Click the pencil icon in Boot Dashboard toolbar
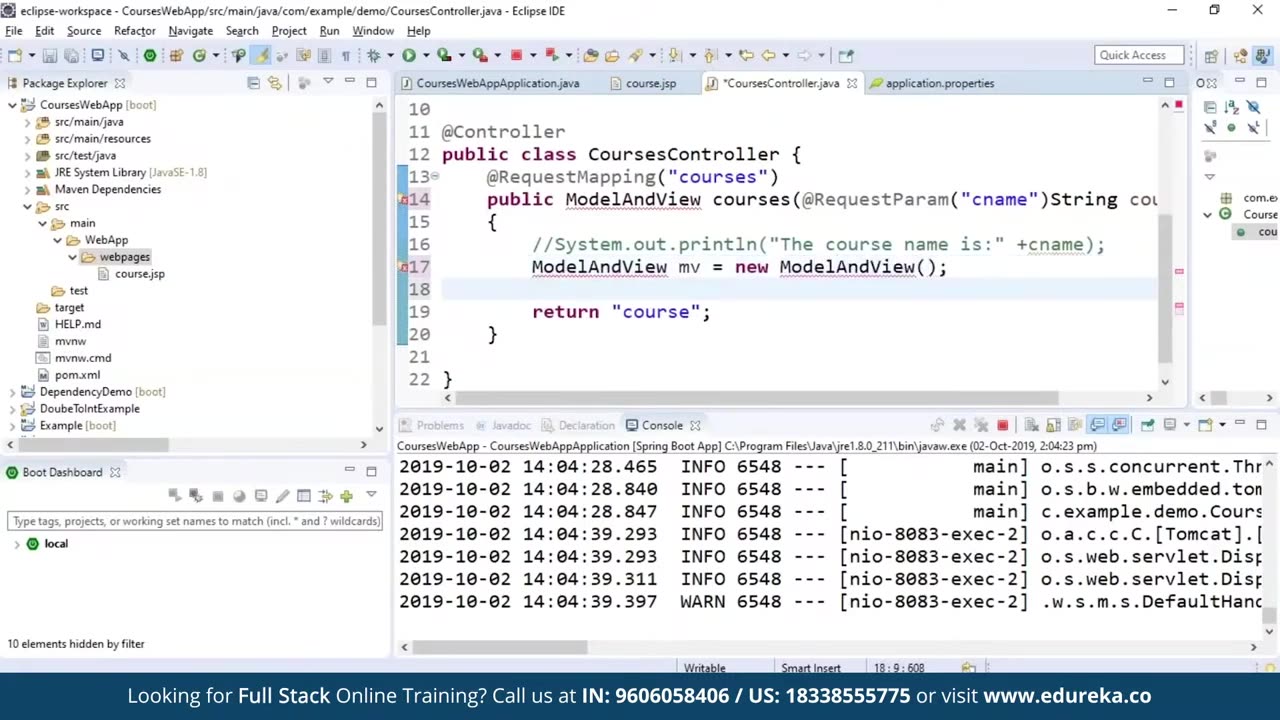 point(282,496)
